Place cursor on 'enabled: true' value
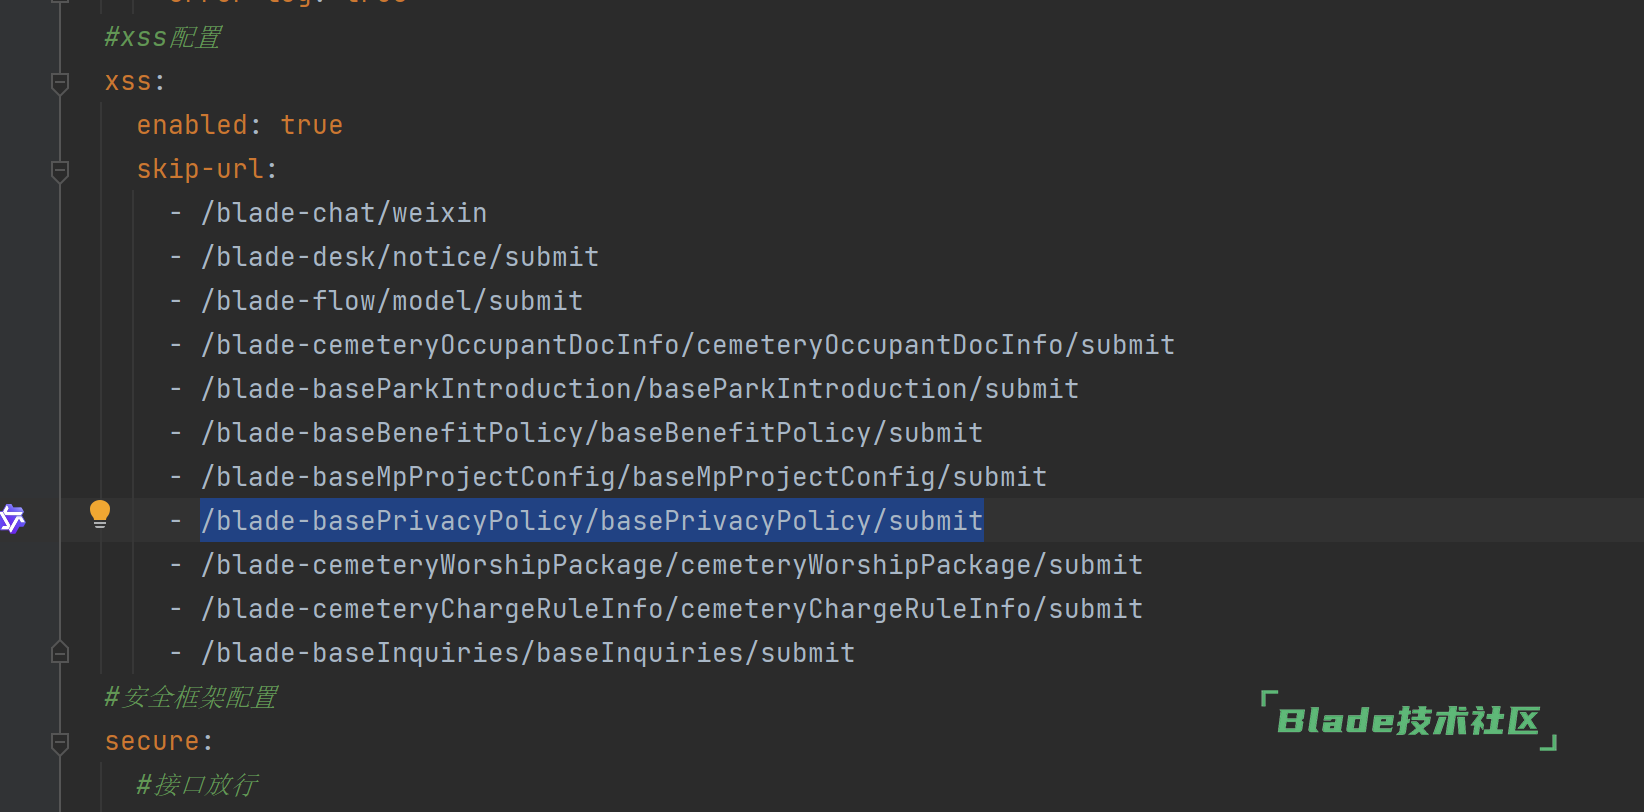 (311, 126)
